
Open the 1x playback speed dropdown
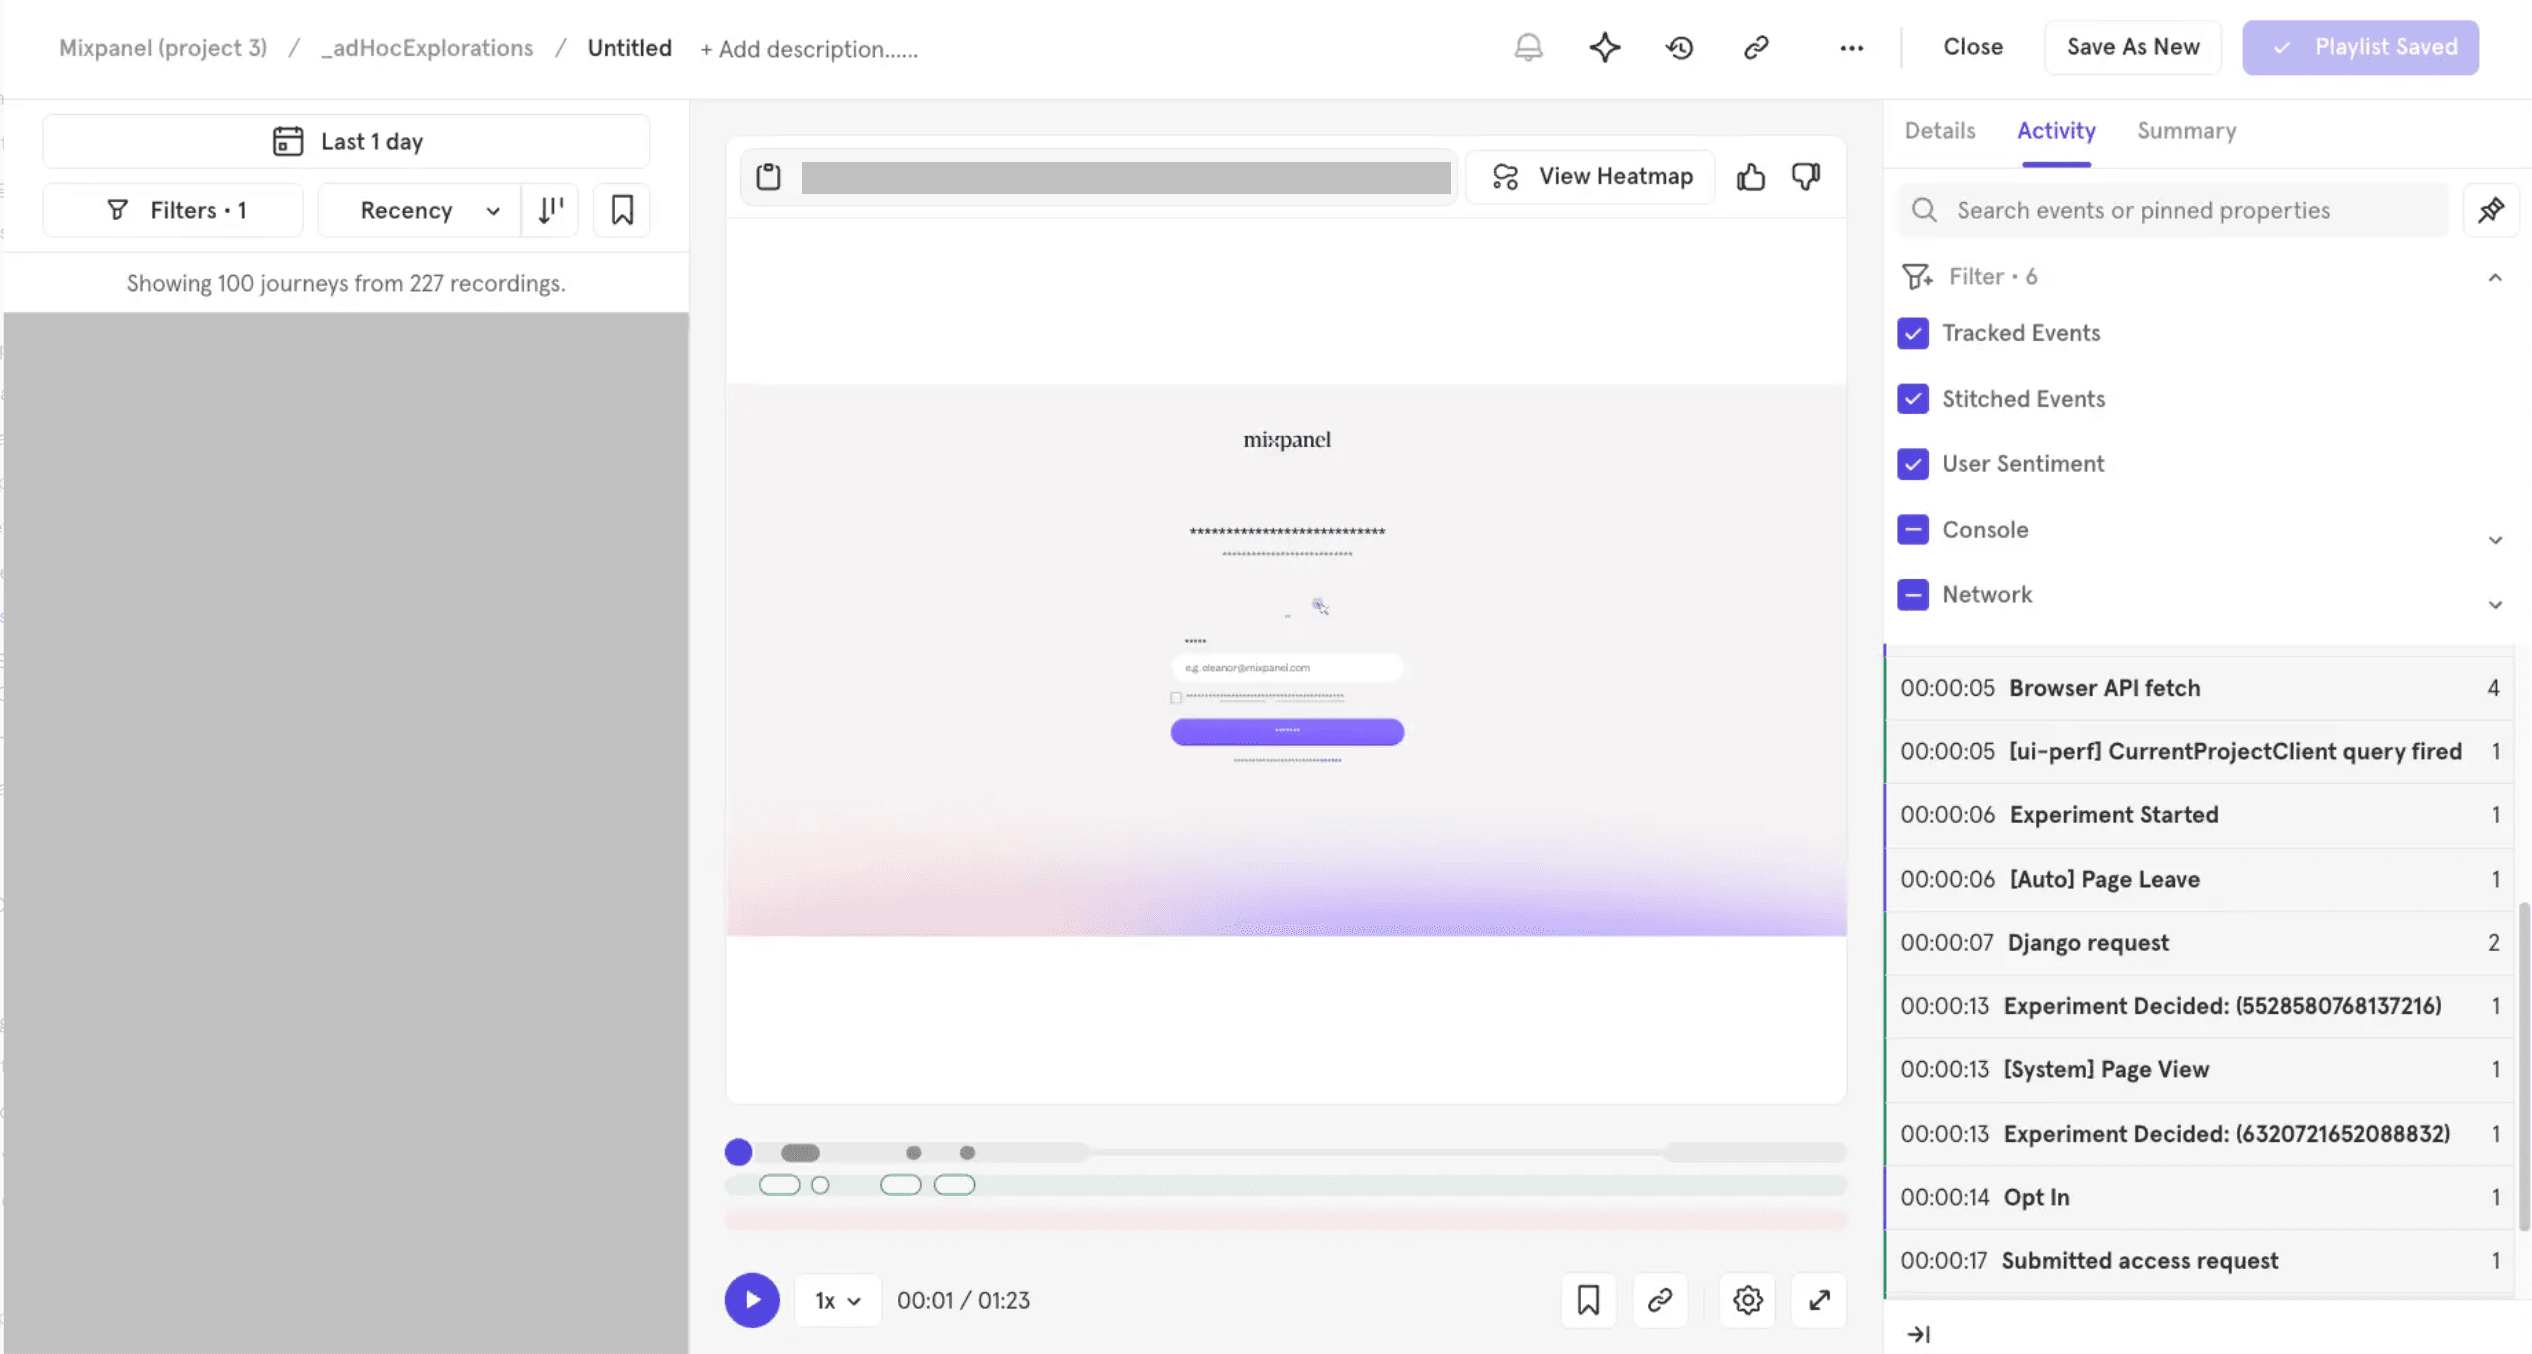[837, 1300]
